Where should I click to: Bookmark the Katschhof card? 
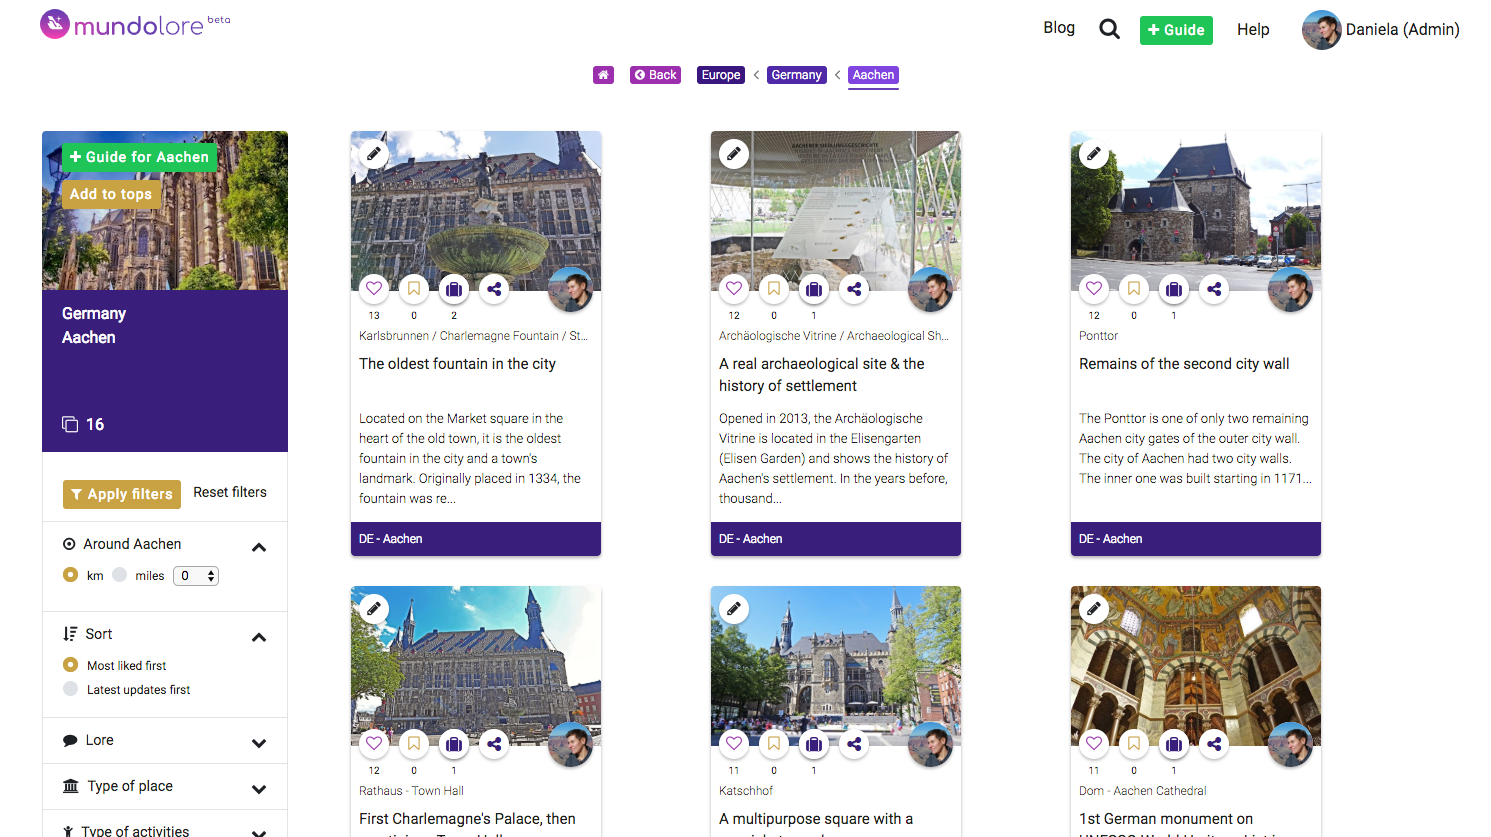point(774,743)
